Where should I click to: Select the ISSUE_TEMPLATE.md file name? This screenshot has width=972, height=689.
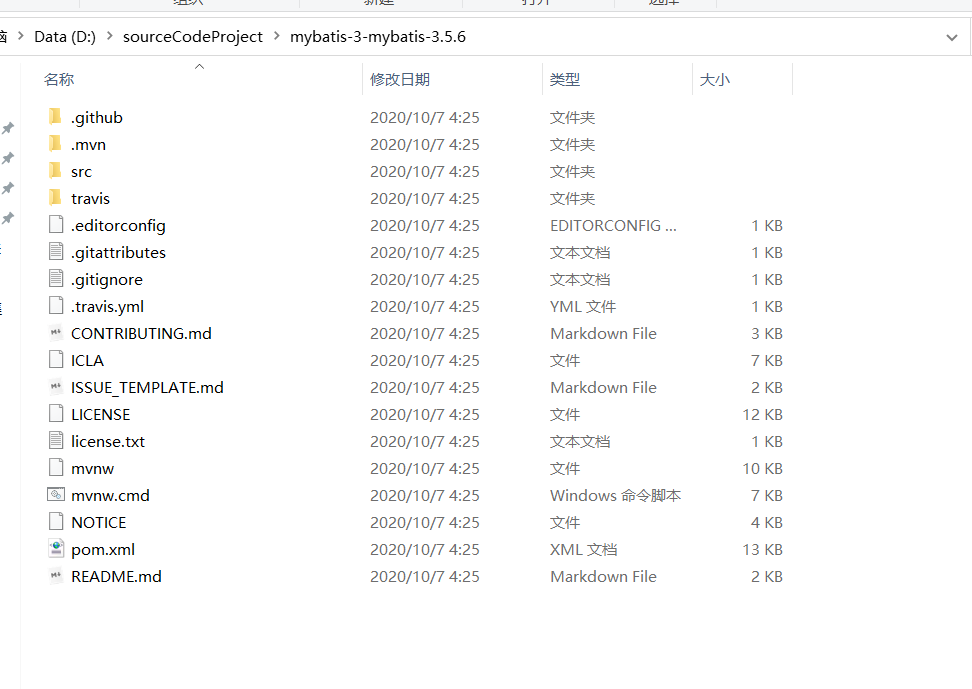(147, 388)
